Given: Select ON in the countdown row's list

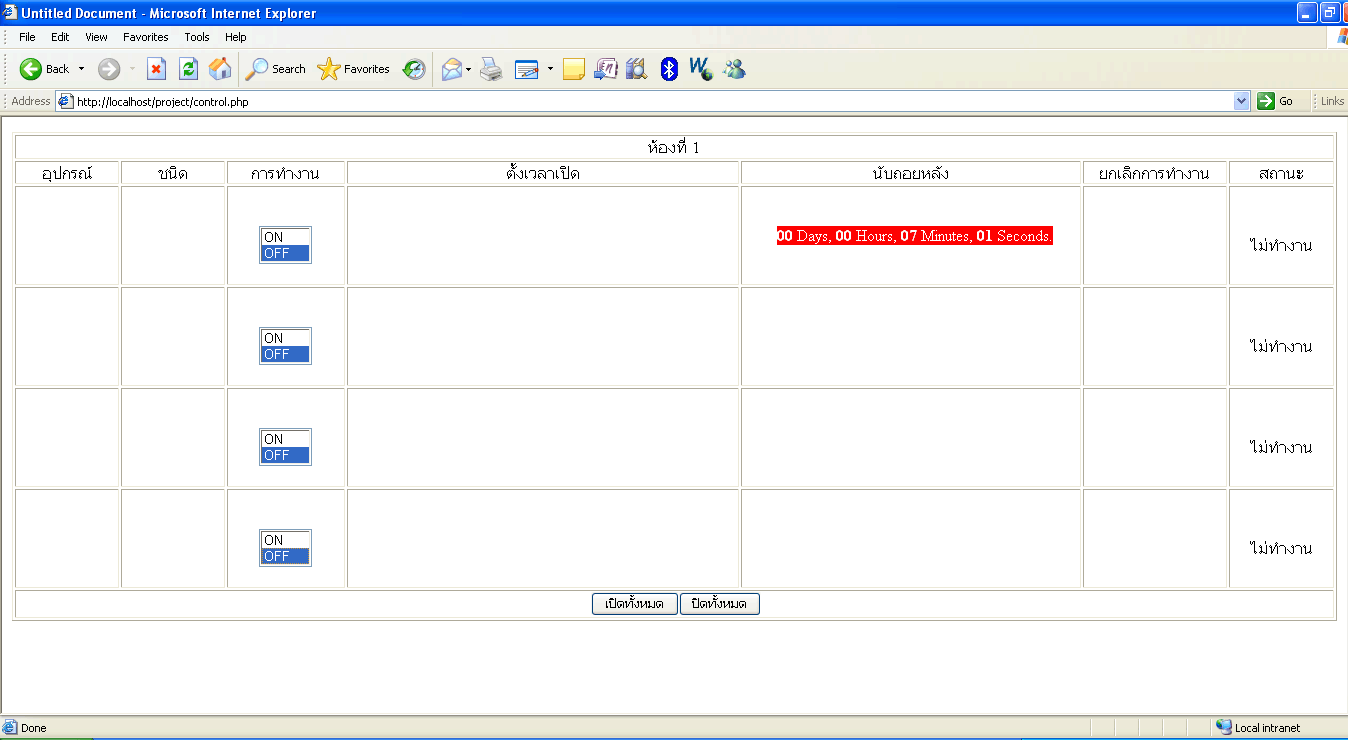Looking at the screenshot, I should pos(285,237).
